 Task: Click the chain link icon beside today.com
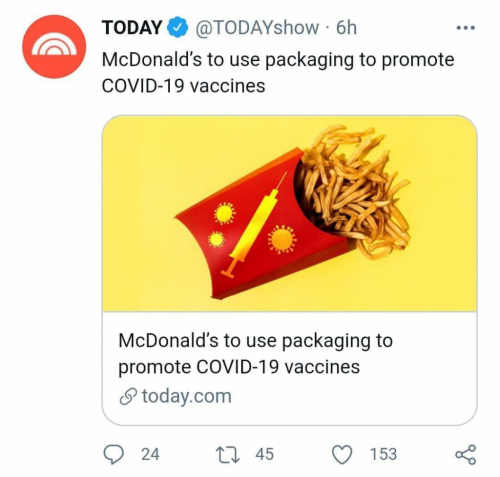click(128, 397)
